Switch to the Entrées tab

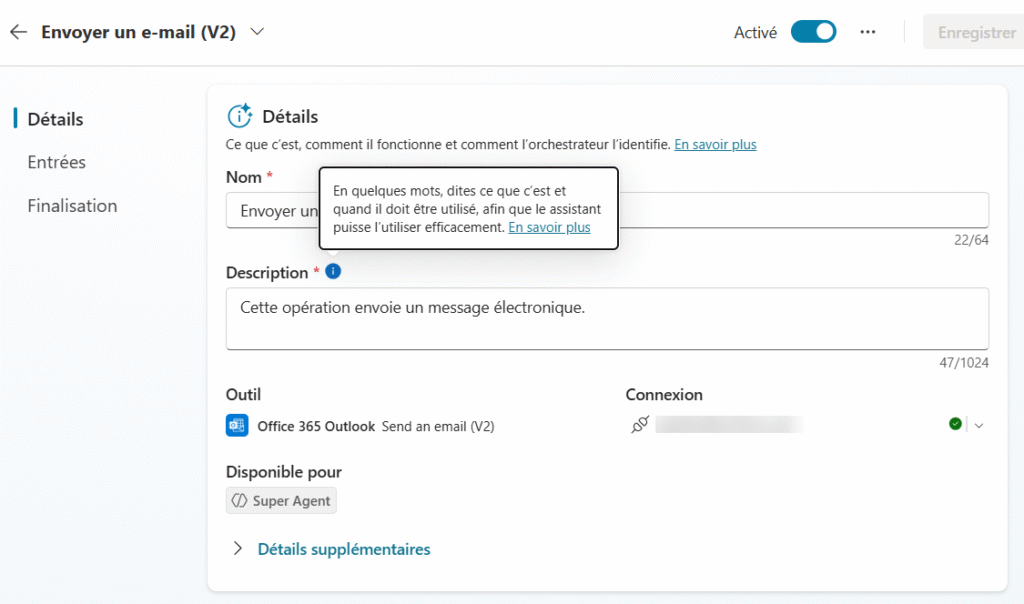[x=57, y=162]
